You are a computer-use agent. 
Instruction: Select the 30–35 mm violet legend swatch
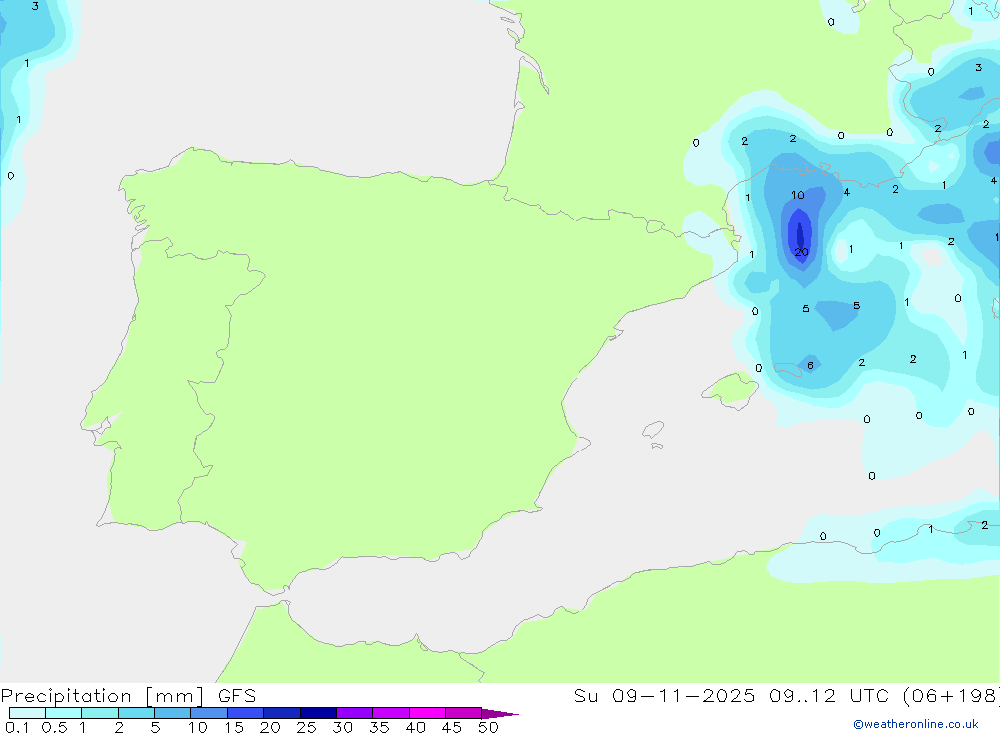[x=354, y=713]
